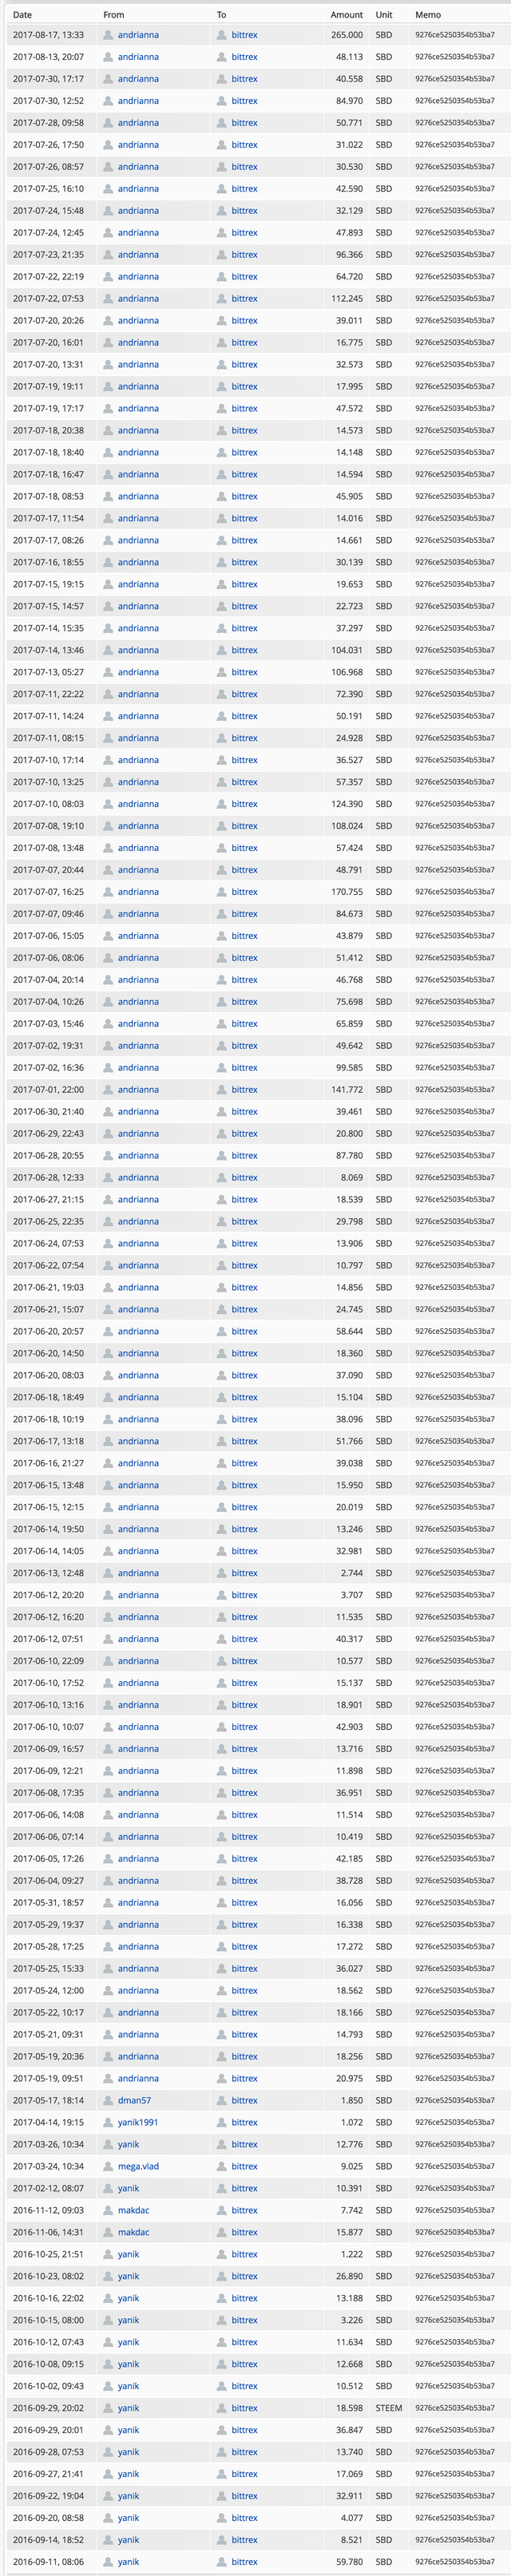Select date 2017-05-19, 09:51 cell
511x2576 pixels.
coord(48,2079)
